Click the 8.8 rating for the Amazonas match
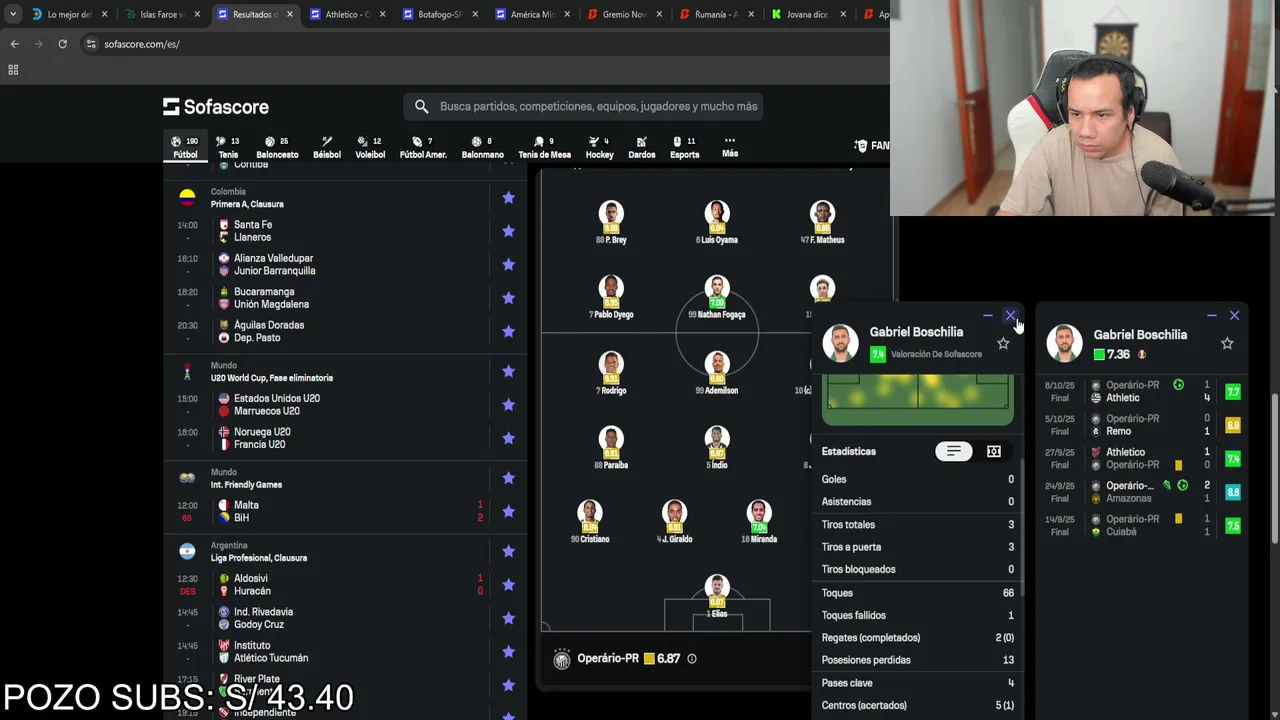 click(x=1233, y=492)
